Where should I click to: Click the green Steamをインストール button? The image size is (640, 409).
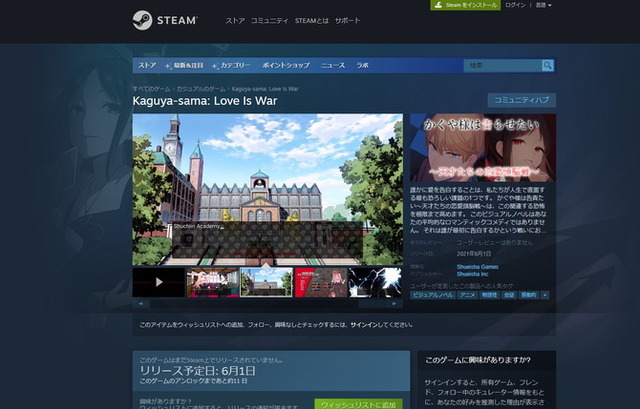click(464, 5)
